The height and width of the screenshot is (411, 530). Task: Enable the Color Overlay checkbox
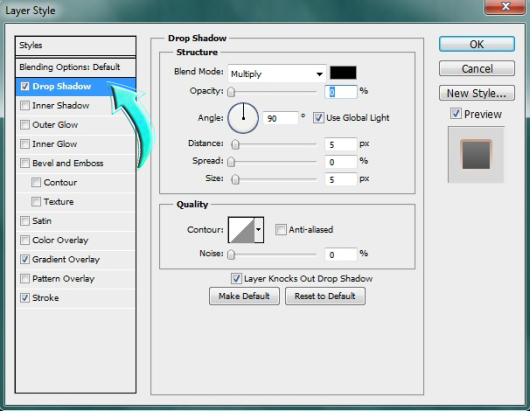pyautogui.click(x=25, y=240)
